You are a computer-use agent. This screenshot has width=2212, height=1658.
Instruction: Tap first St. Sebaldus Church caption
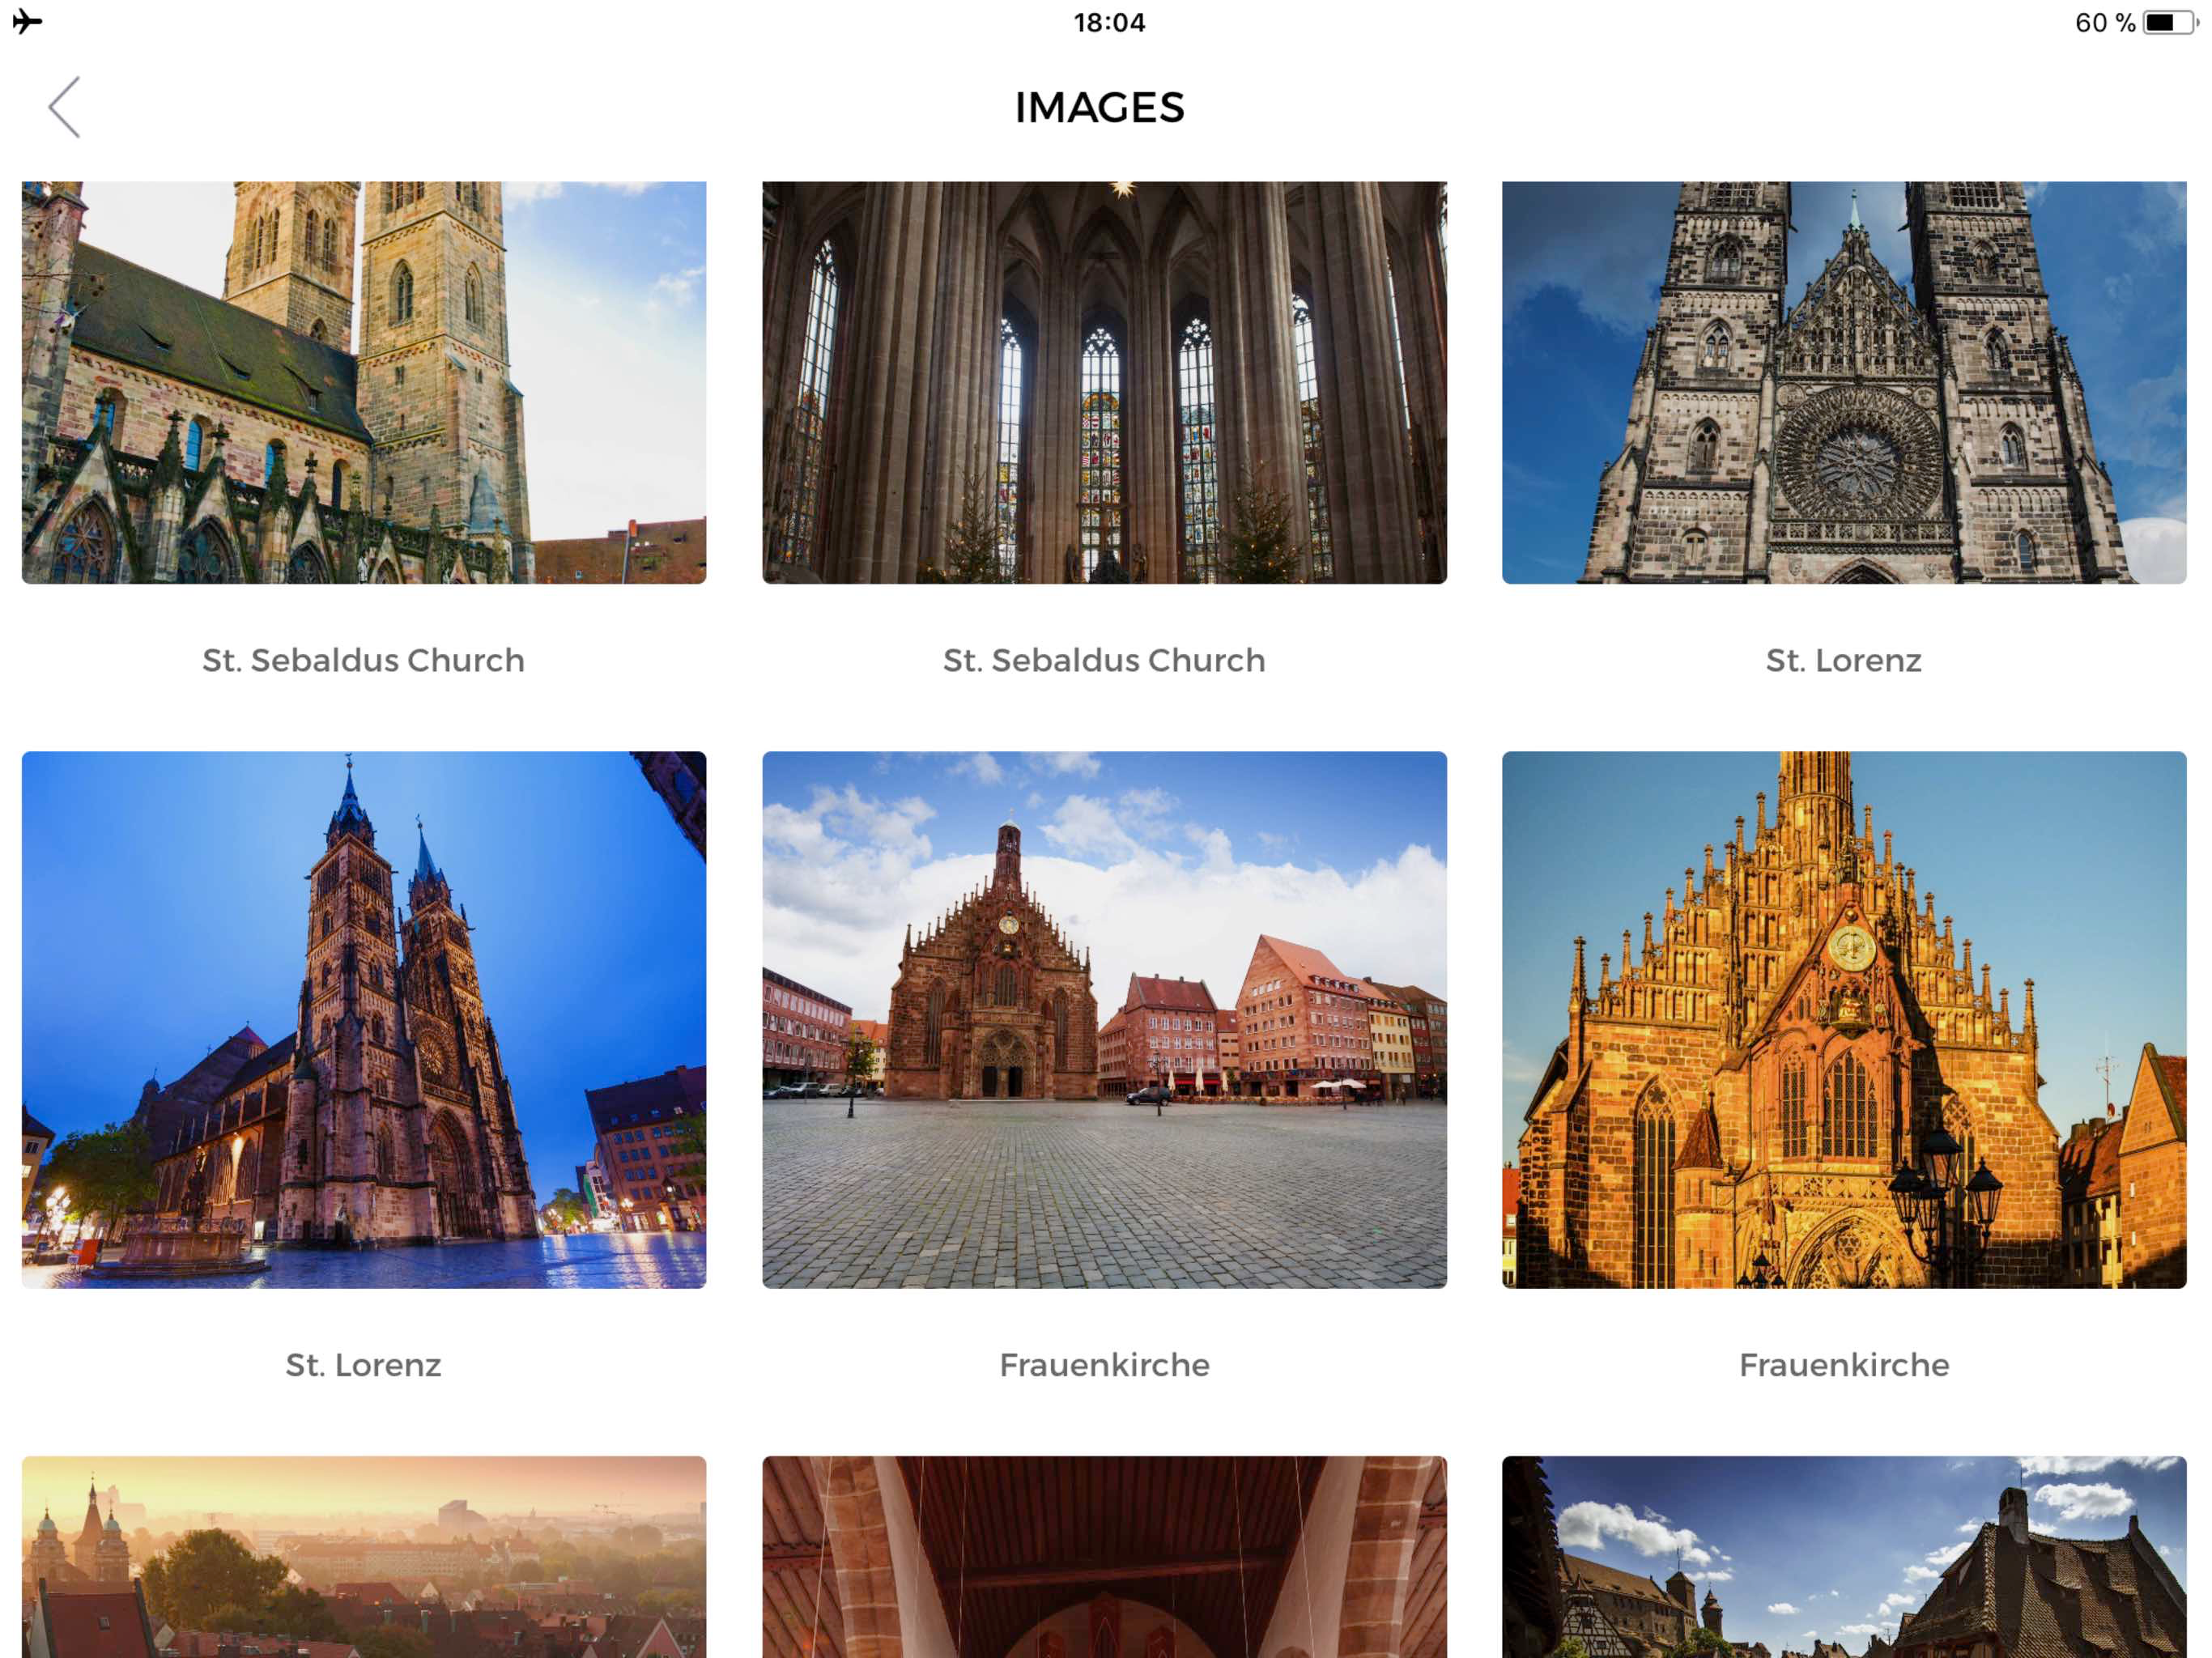point(364,660)
